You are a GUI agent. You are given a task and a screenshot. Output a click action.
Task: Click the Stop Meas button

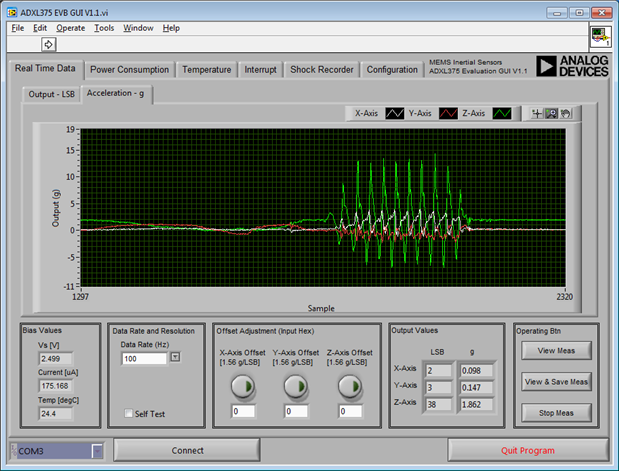click(x=556, y=412)
